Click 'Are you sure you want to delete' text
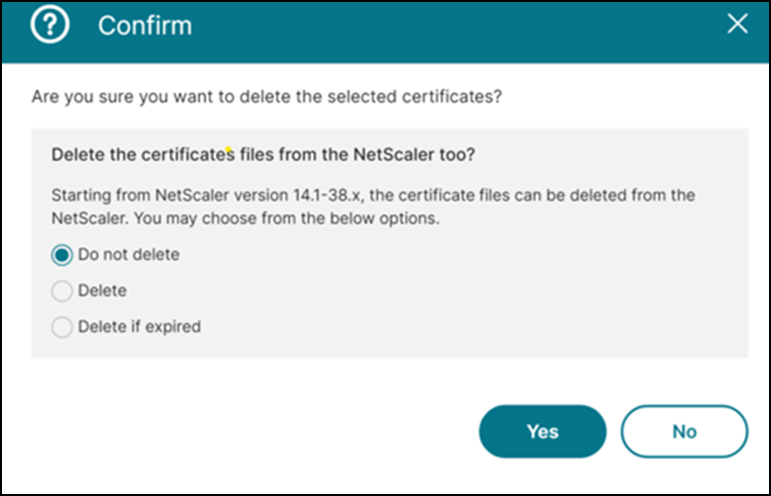The height and width of the screenshot is (496, 771). (163, 96)
